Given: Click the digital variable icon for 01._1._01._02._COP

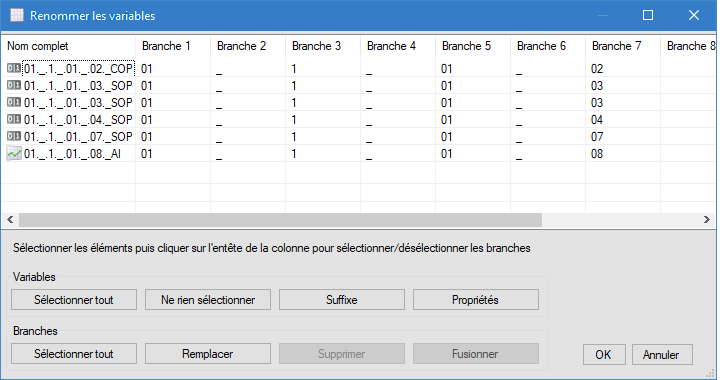Looking at the screenshot, I should coord(14,69).
